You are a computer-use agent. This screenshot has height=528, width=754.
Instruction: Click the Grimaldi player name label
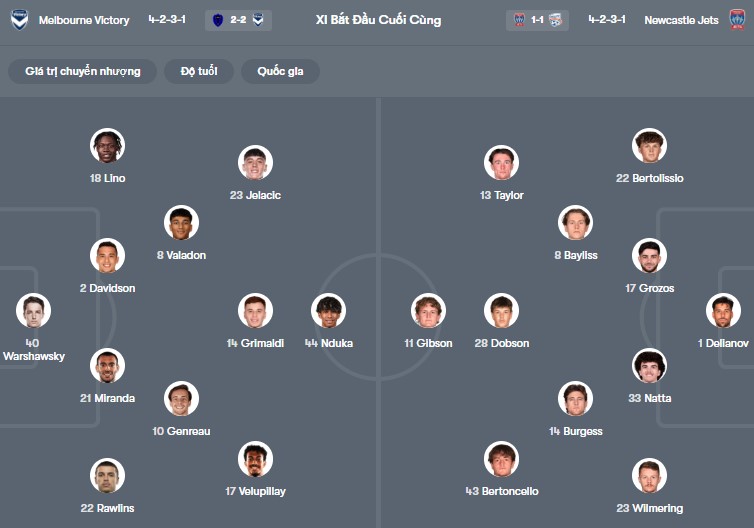[x=255, y=343]
